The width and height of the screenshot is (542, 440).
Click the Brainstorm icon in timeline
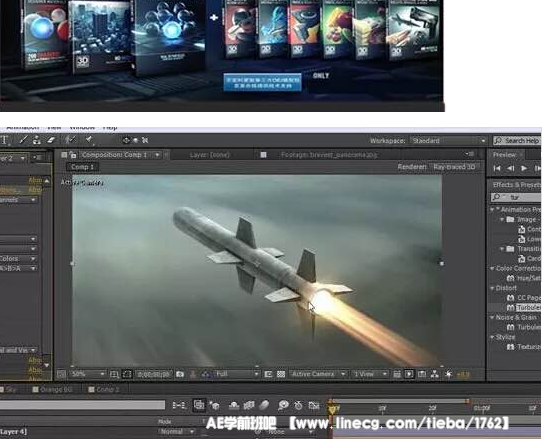(x=283, y=405)
